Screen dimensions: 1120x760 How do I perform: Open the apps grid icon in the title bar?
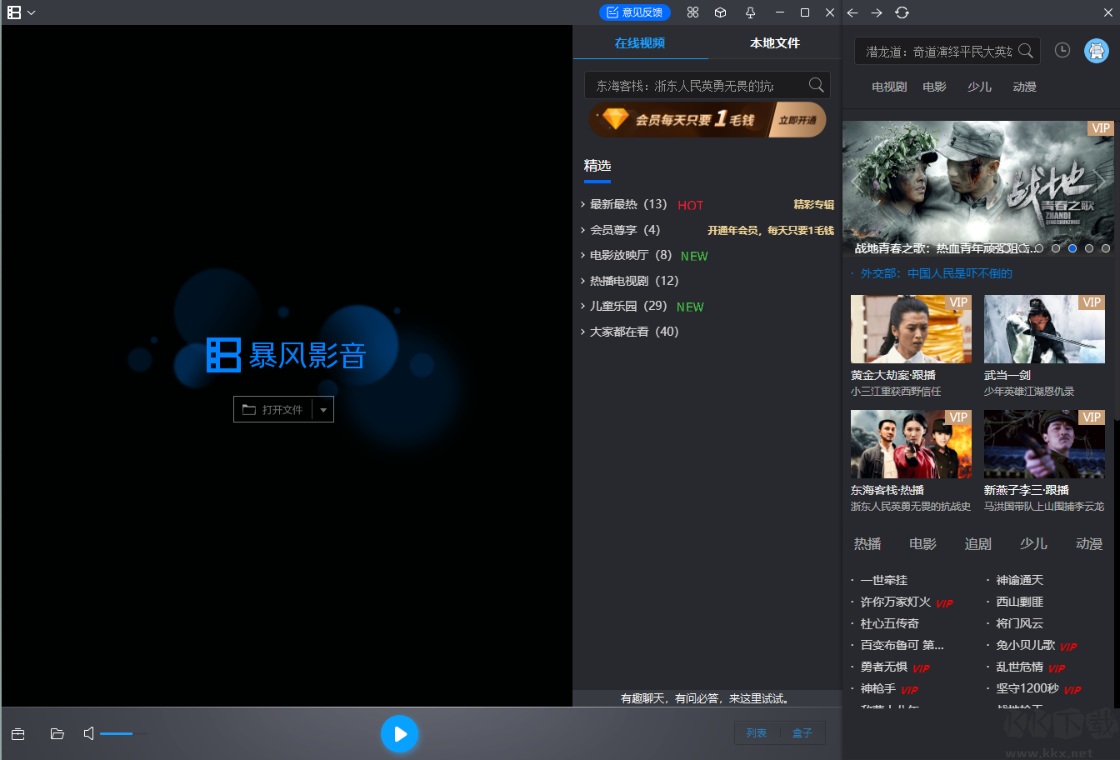692,12
